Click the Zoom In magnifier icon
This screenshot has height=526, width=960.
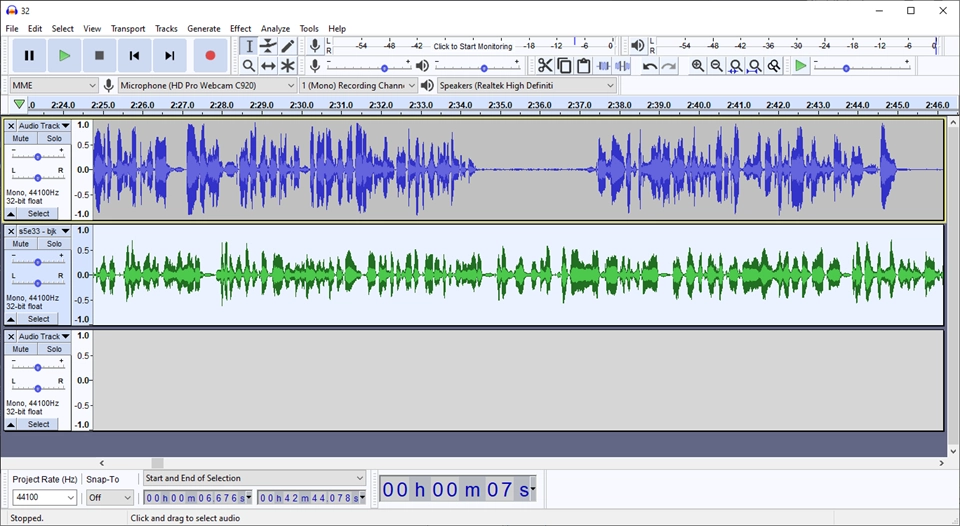pyautogui.click(x=698, y=66)
